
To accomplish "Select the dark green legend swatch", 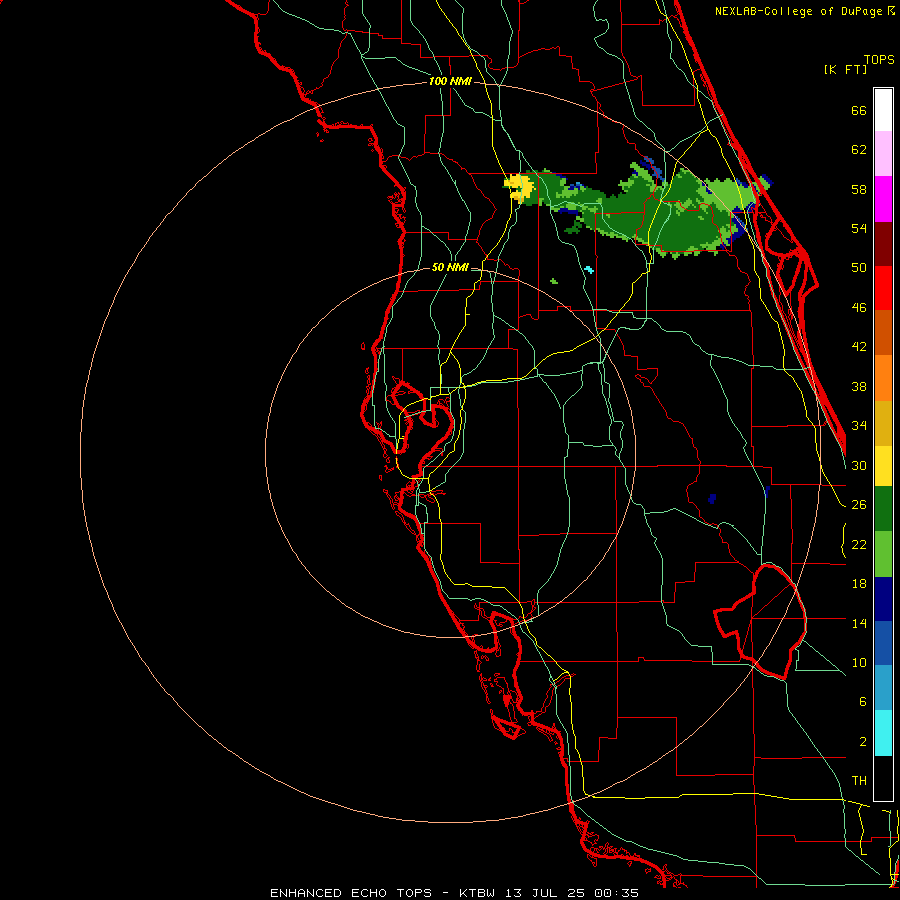I will [x=883, y=508].
